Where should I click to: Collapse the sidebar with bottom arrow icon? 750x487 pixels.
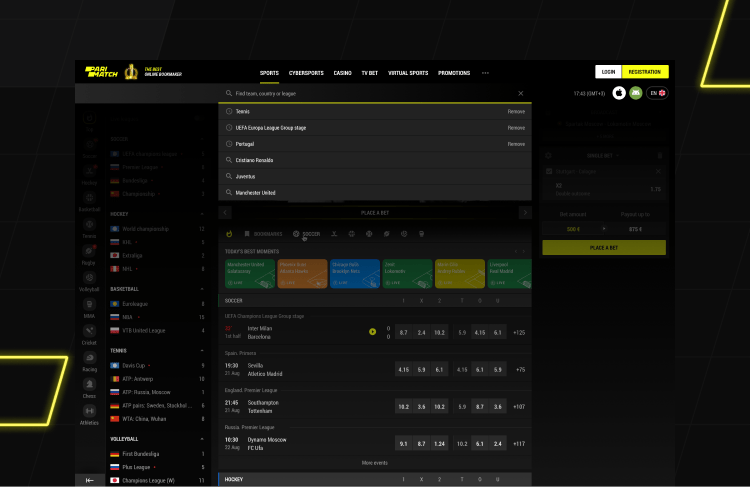point(90,480)
